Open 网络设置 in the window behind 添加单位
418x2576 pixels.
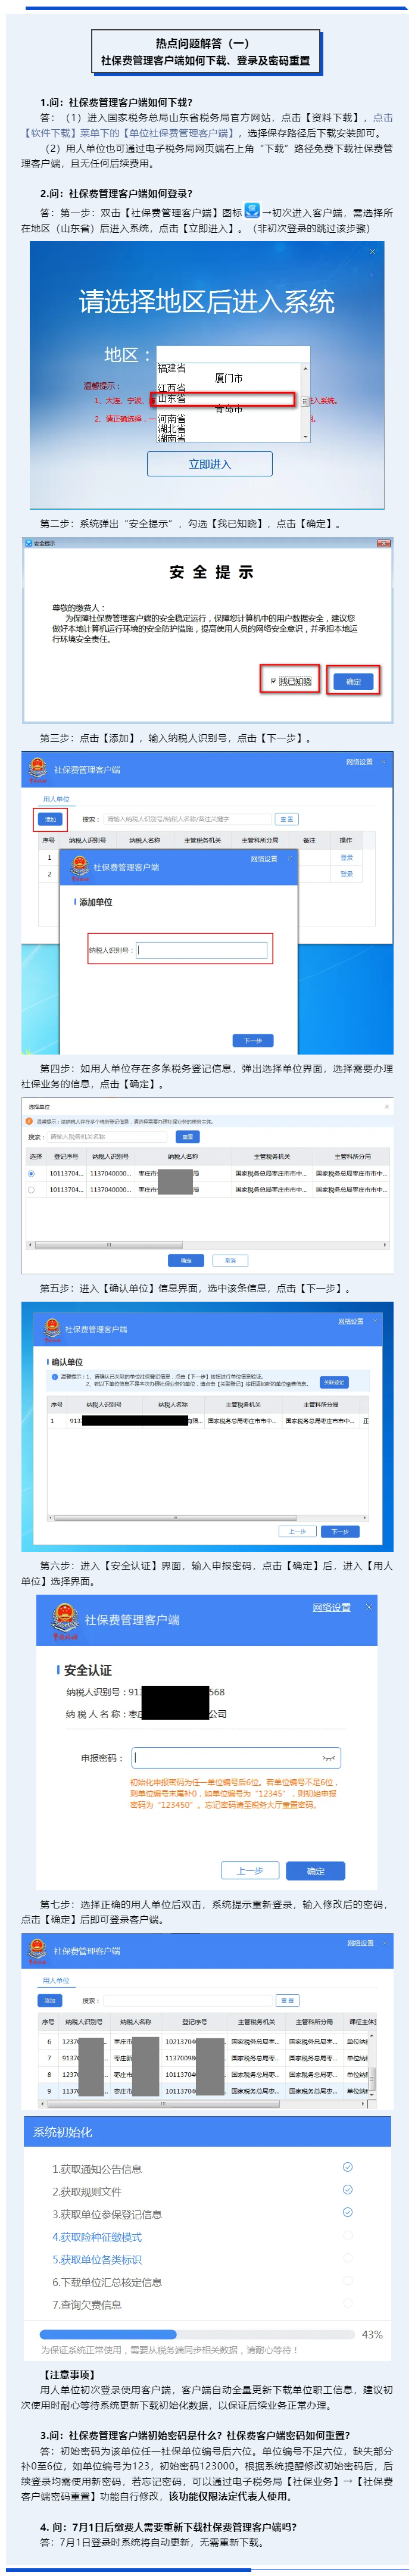click(359, 762)
